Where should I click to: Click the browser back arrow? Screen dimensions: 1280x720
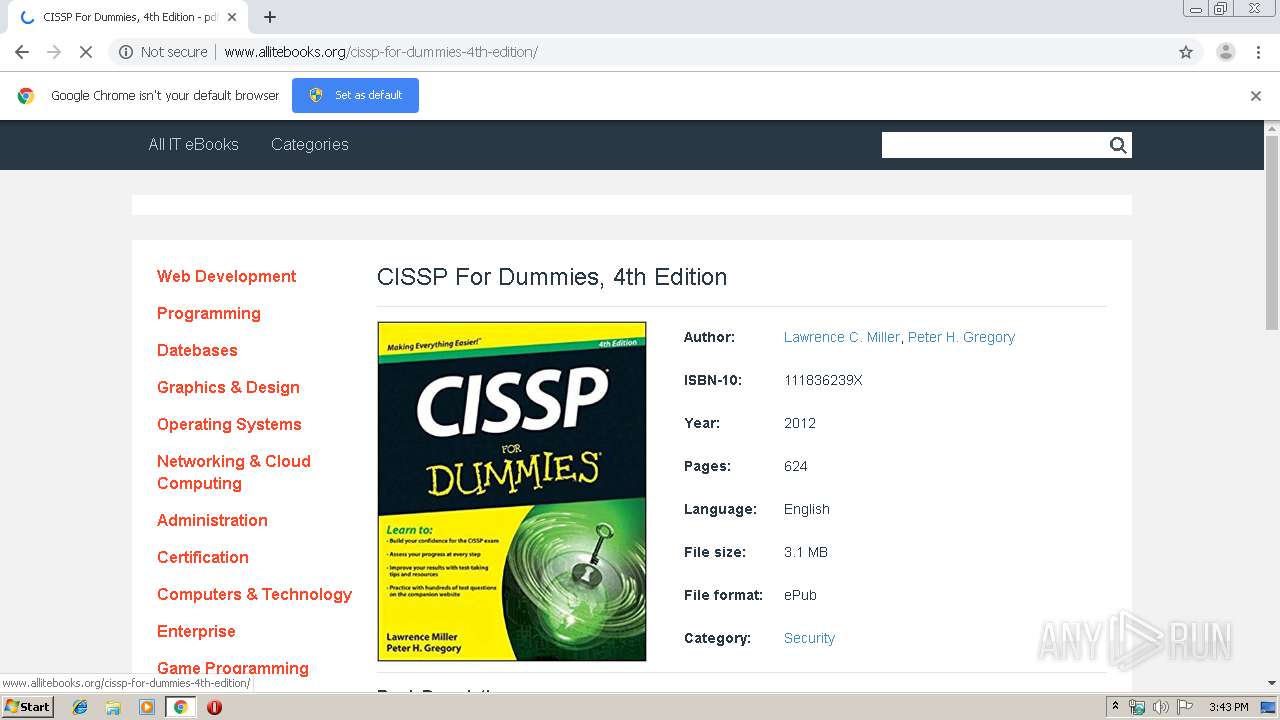click(x=22, y=52)
